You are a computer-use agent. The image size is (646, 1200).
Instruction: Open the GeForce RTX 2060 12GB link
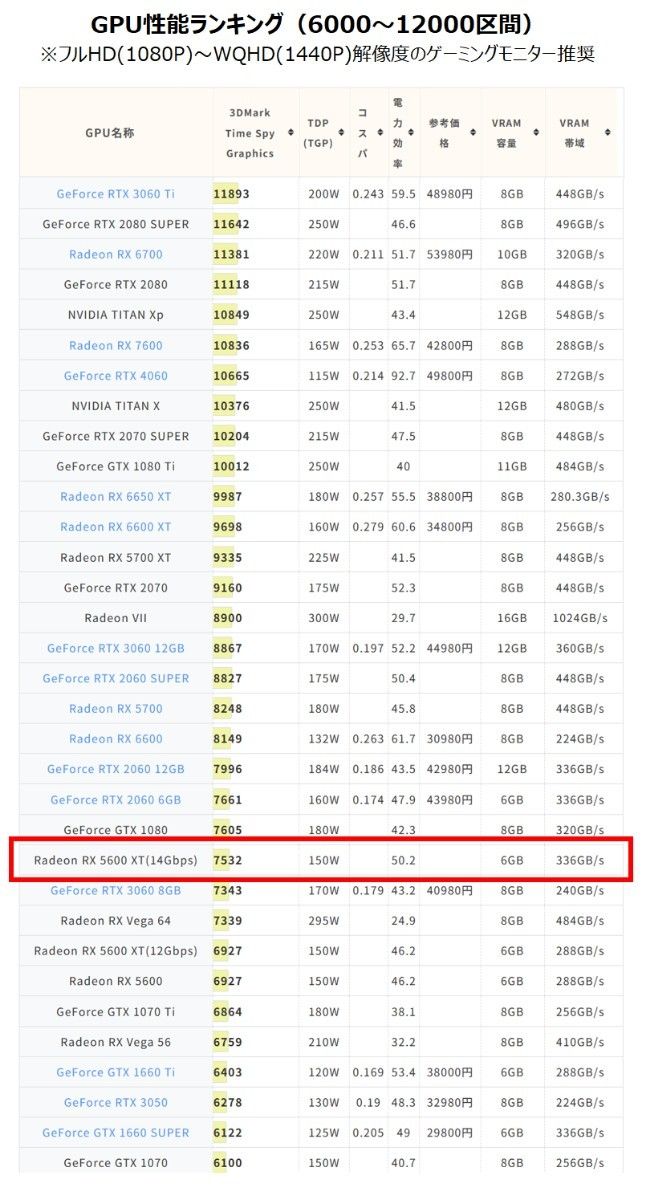point(116,769)
